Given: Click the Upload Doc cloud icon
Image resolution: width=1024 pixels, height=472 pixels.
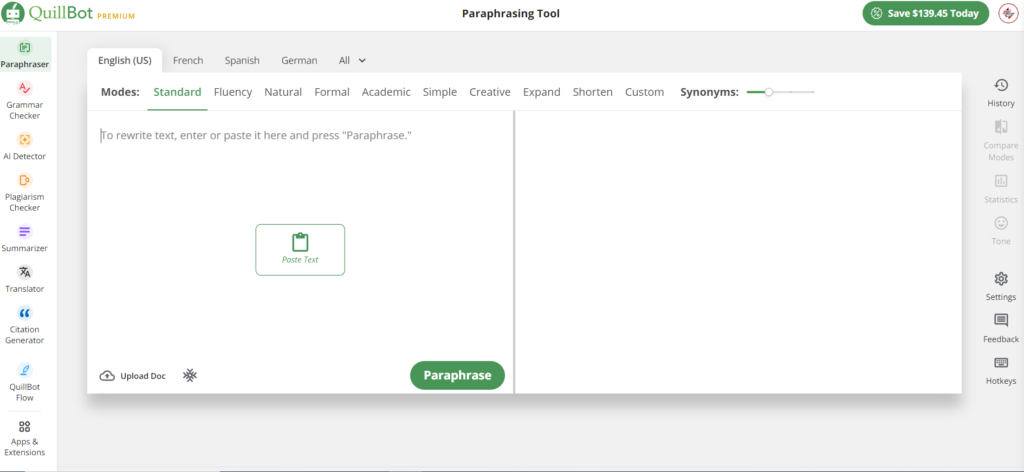Looking at the screenshot, I should (106, 375).
